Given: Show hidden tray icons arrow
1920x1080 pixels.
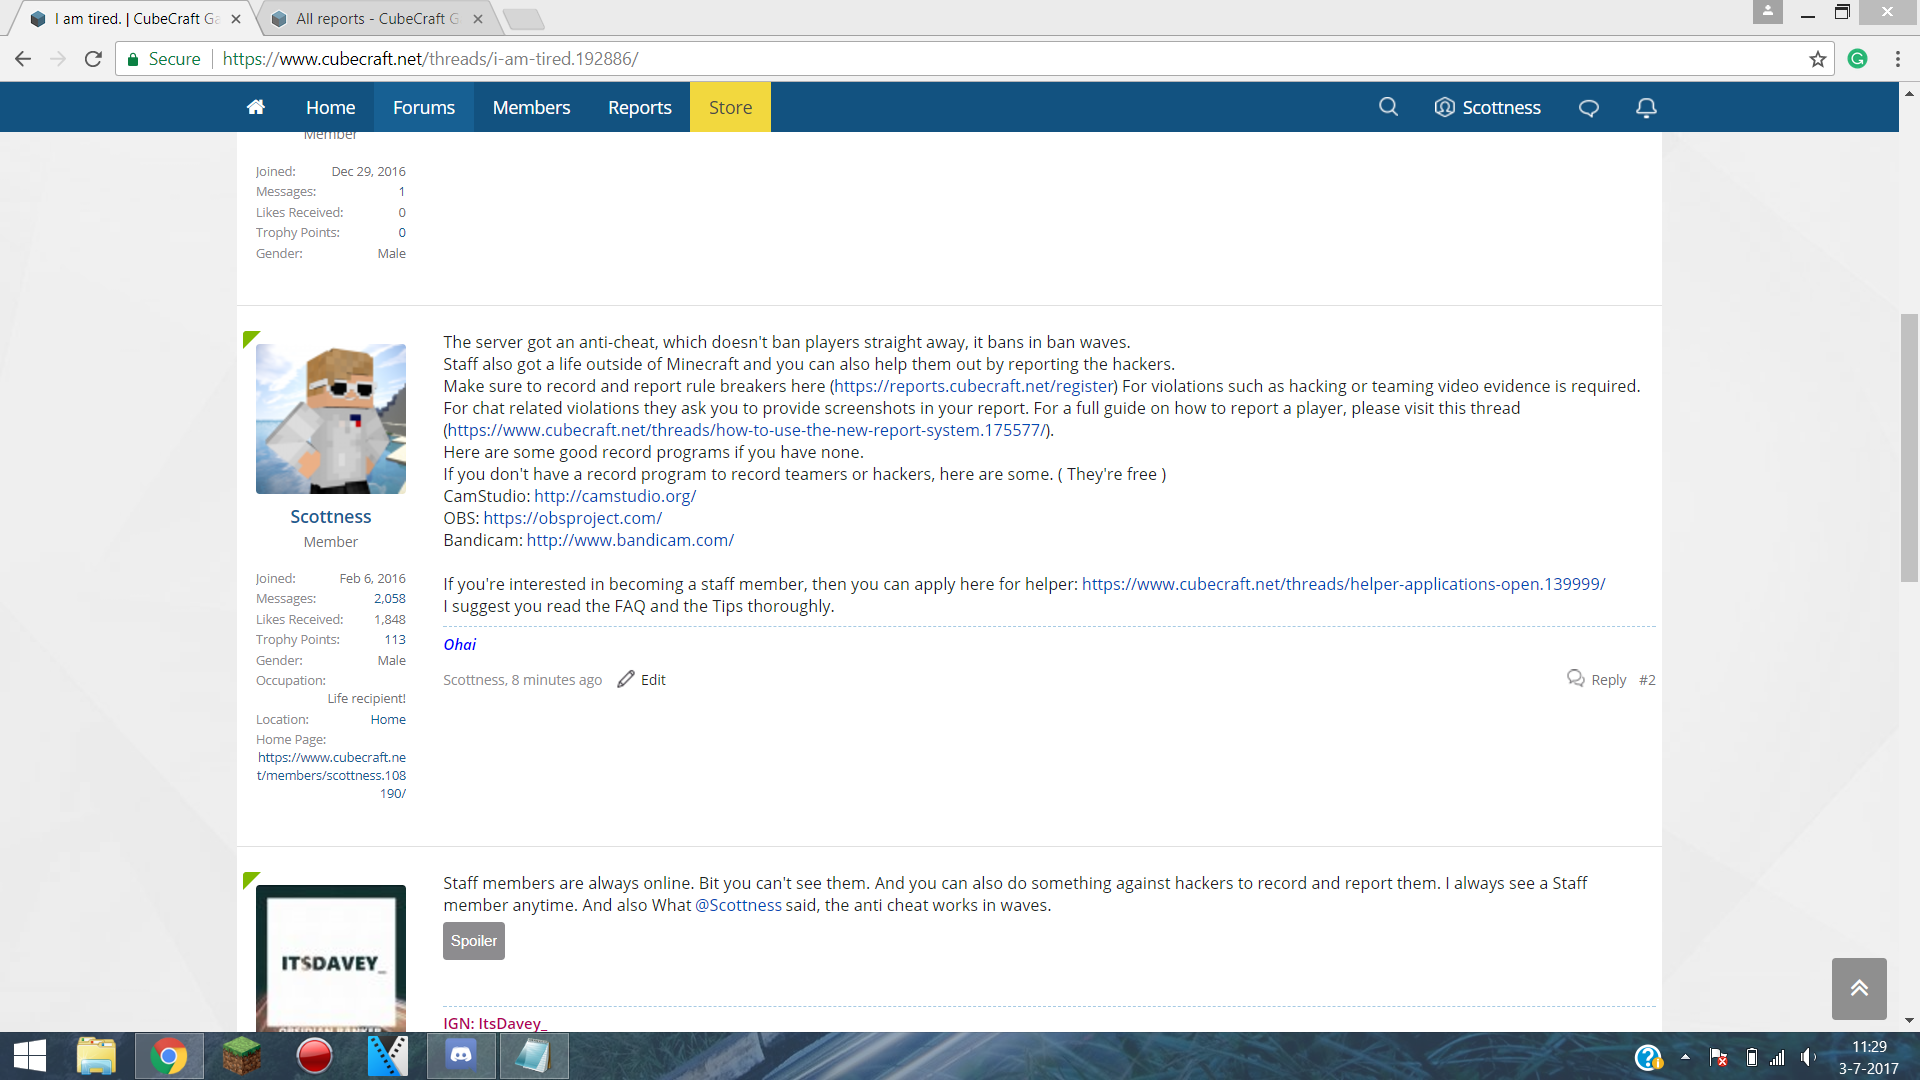Looking at the screenshot, I should (1685, 1057).
